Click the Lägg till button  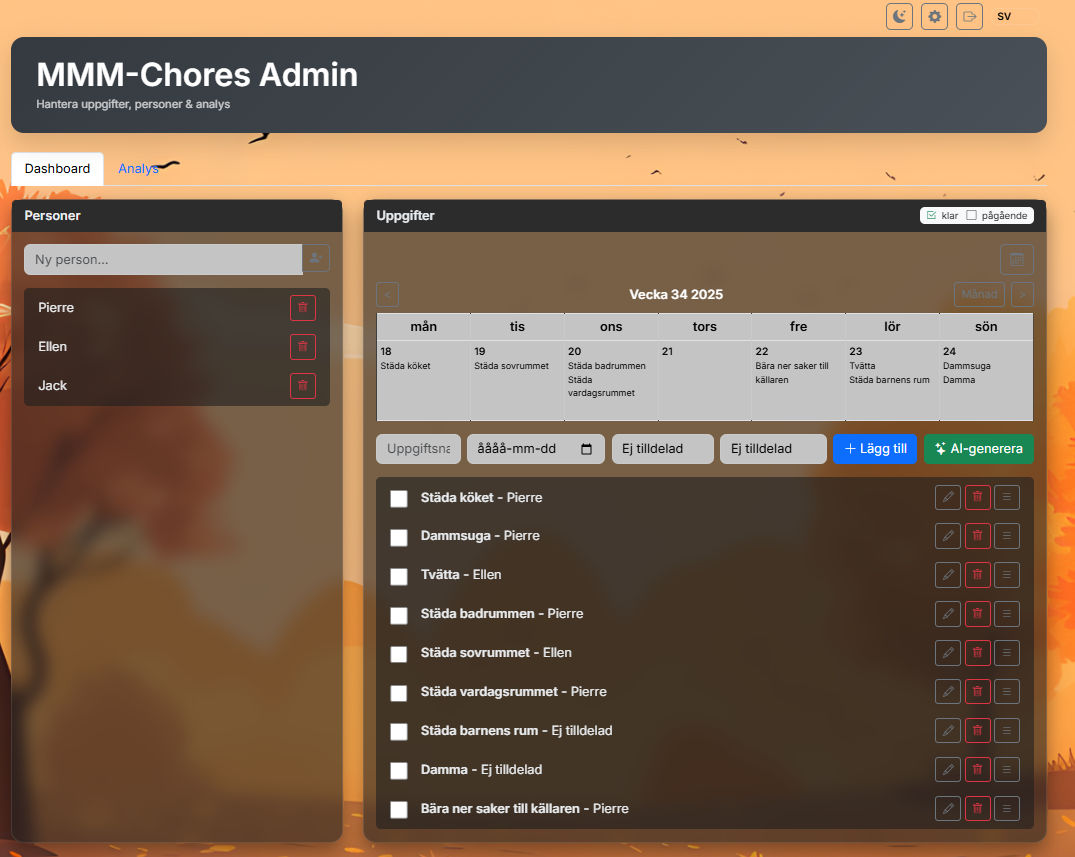(875, 449)
